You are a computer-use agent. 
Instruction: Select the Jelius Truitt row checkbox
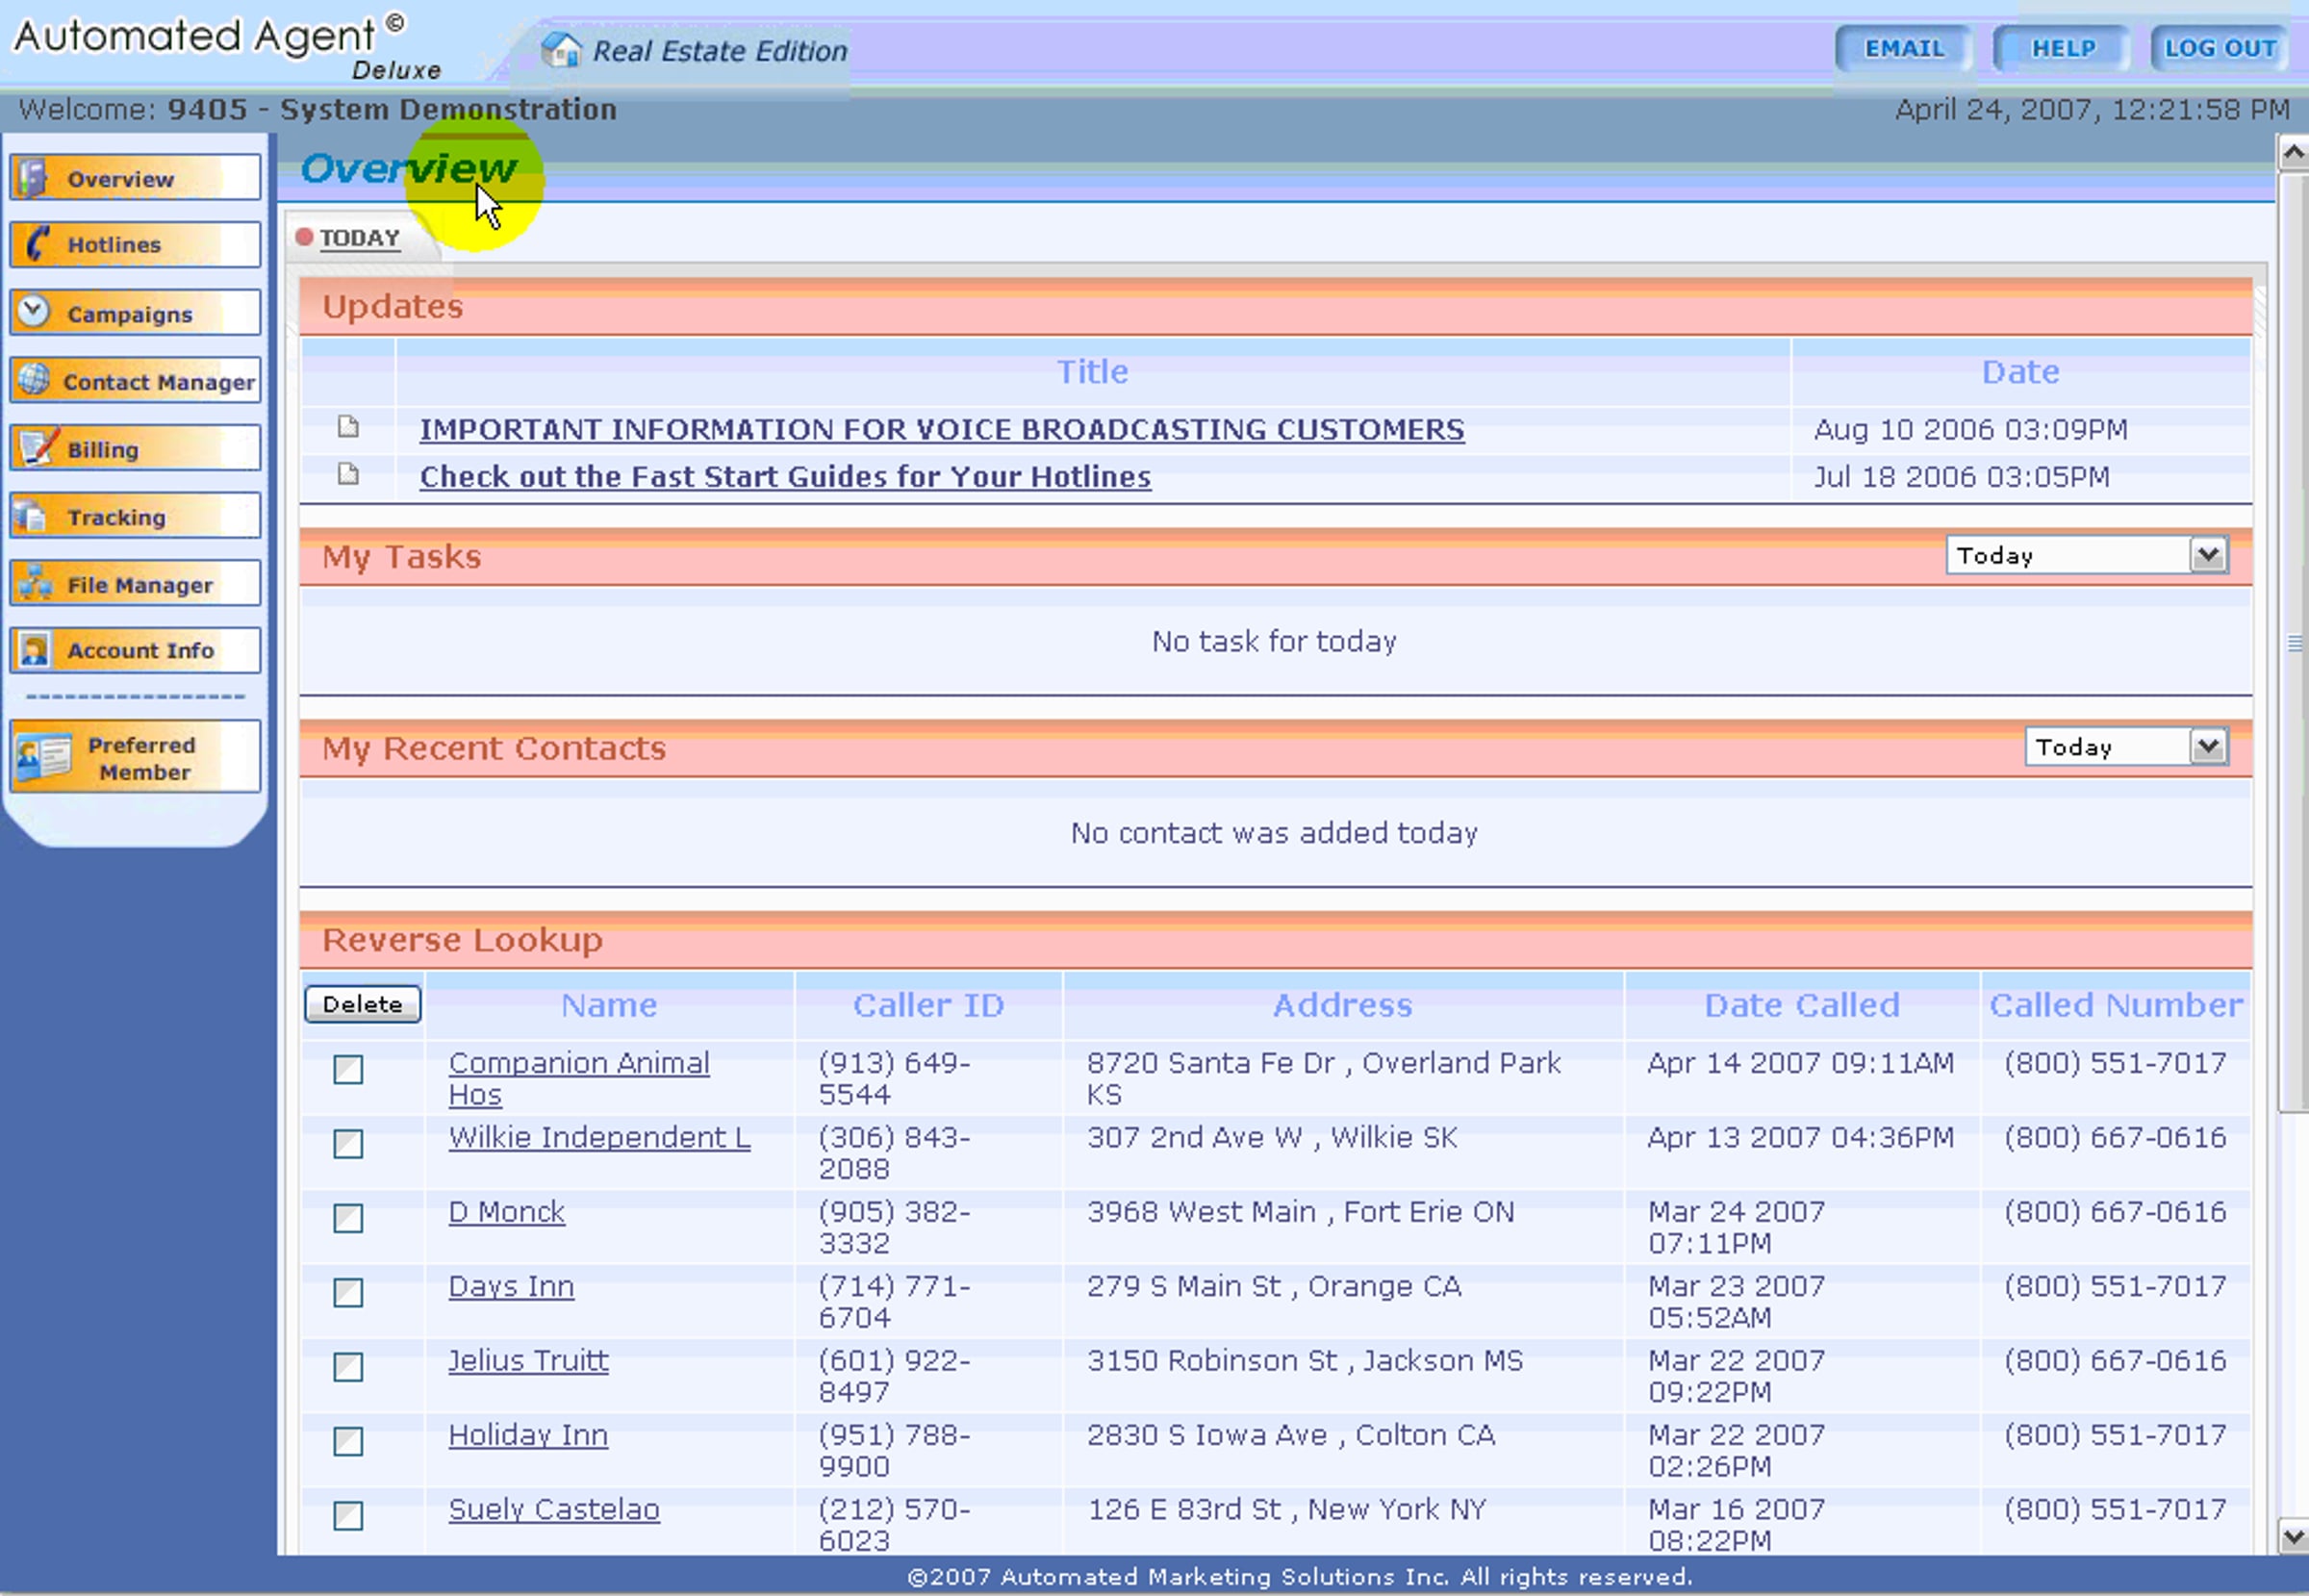[348, 1366]
